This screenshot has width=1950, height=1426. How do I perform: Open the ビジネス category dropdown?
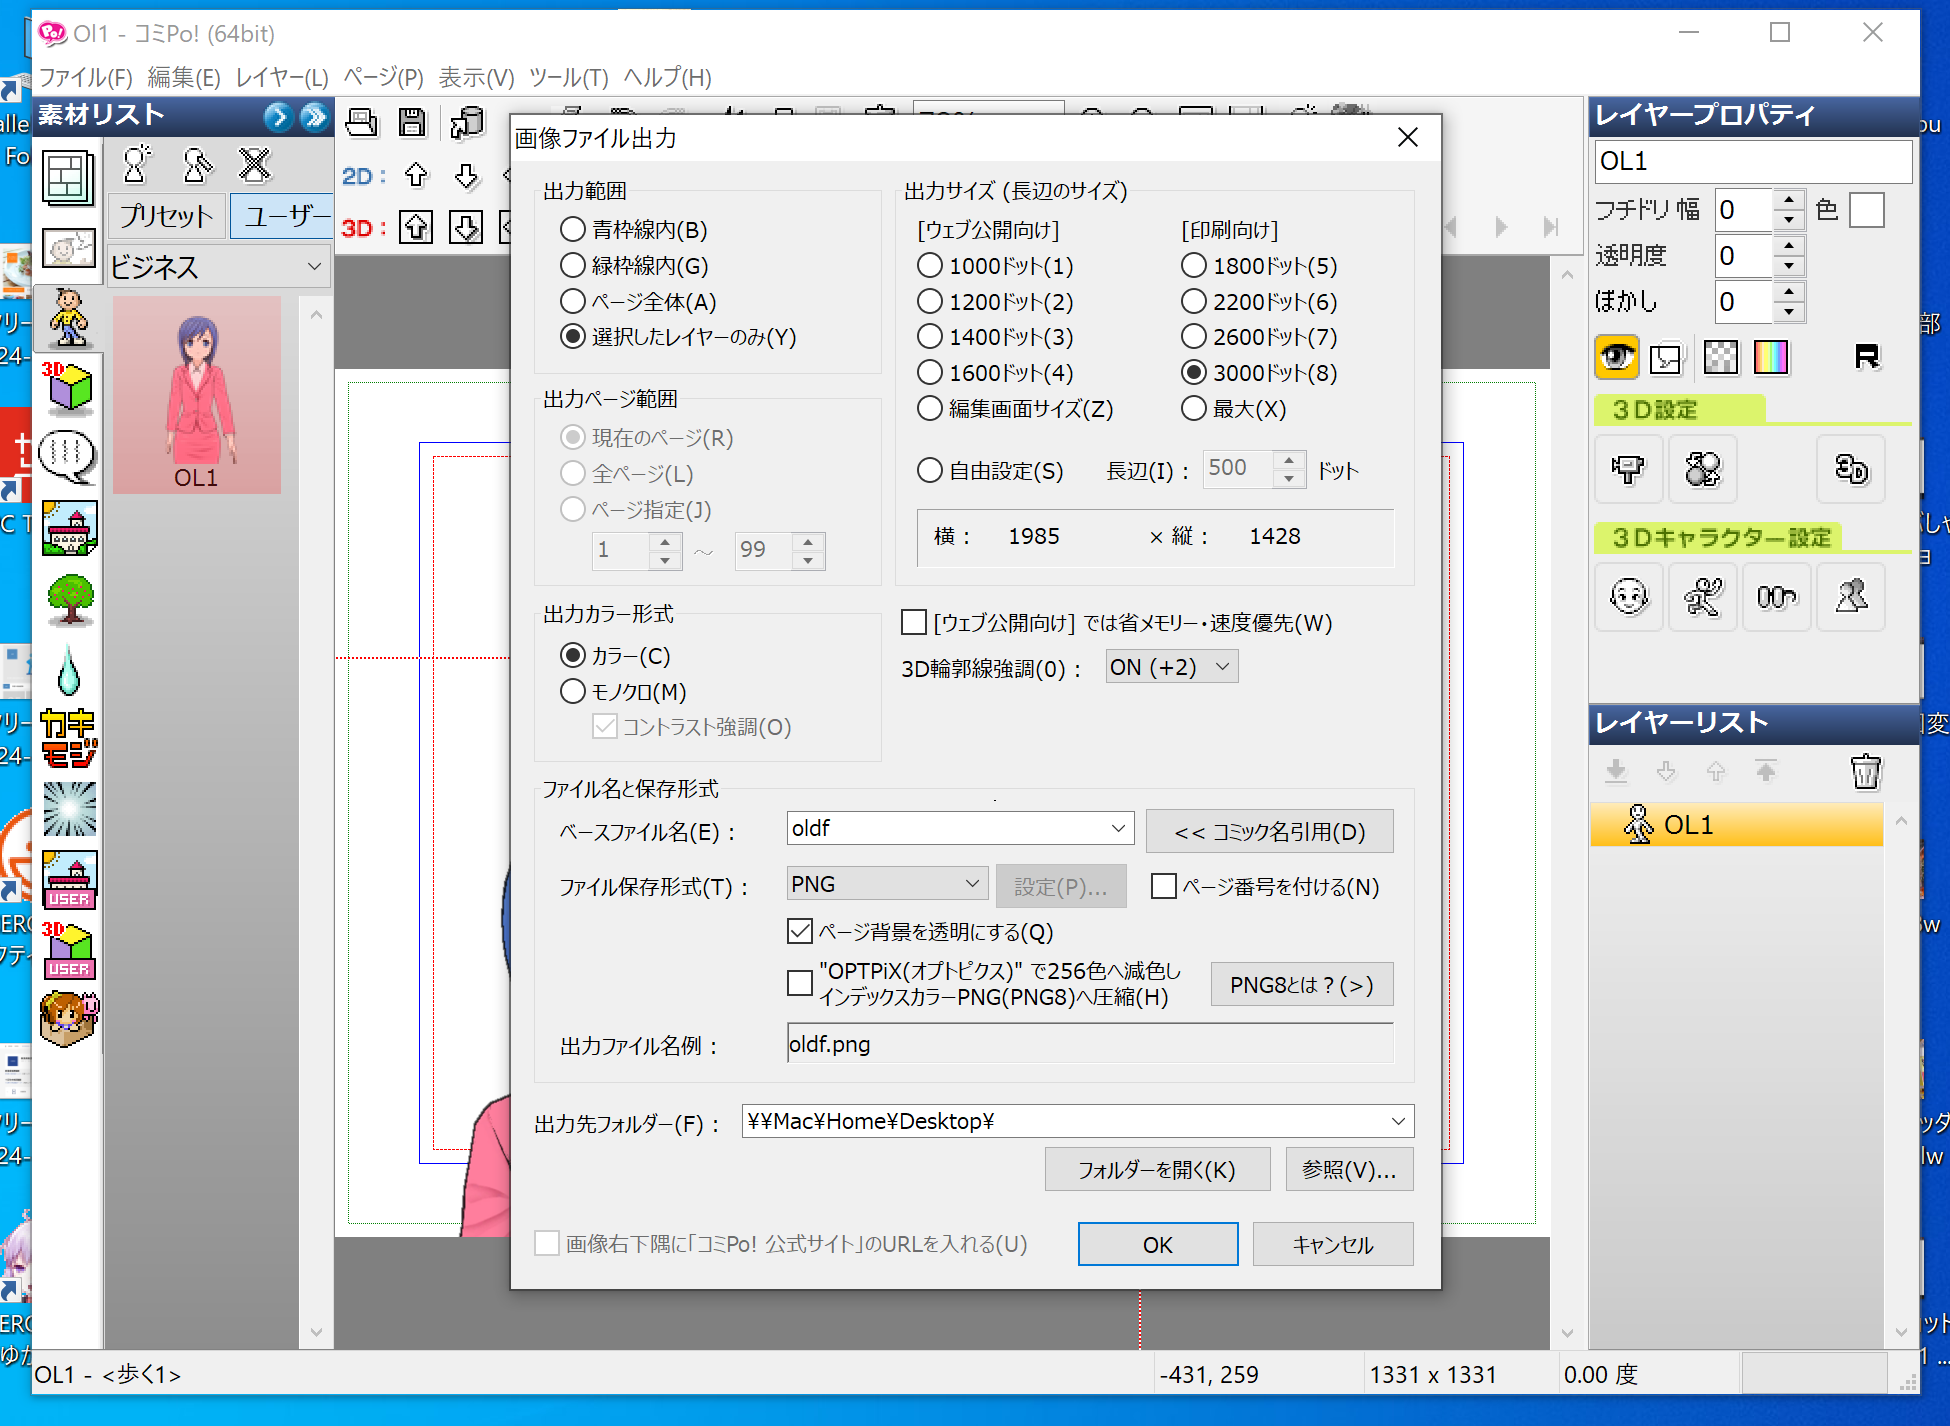[217, 267]
